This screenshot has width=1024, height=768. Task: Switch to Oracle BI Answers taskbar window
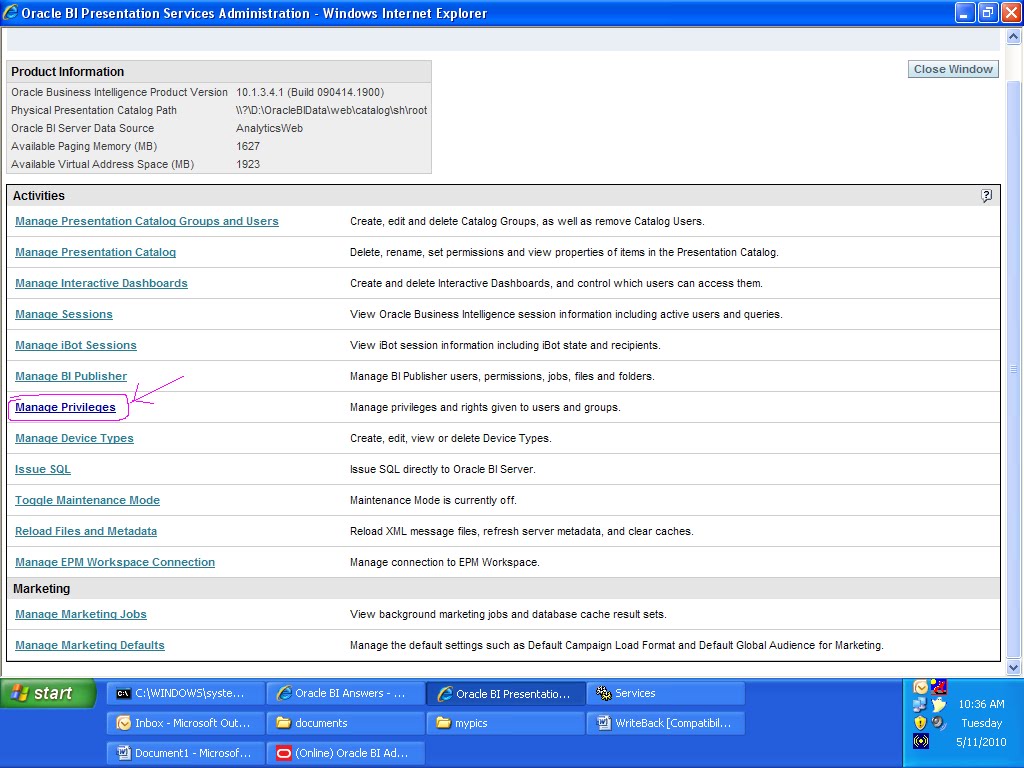click(346, 694)
